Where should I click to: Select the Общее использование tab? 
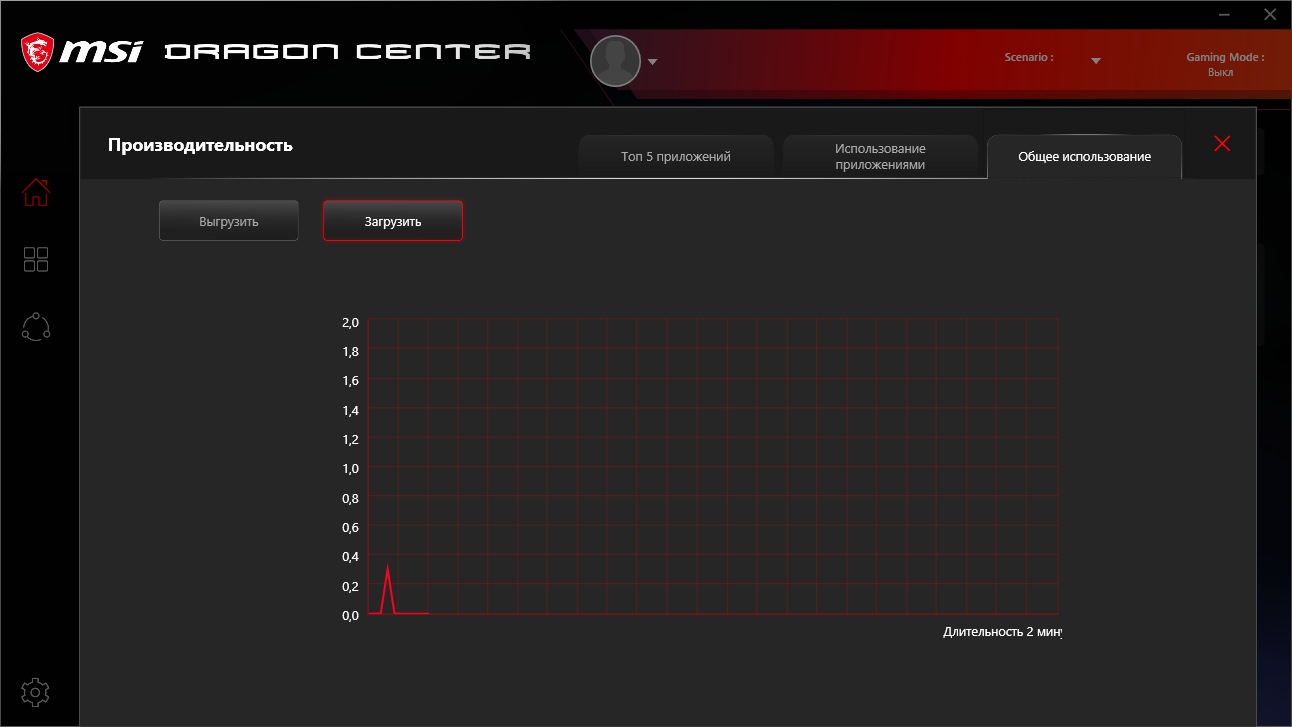coord(1084,157)
